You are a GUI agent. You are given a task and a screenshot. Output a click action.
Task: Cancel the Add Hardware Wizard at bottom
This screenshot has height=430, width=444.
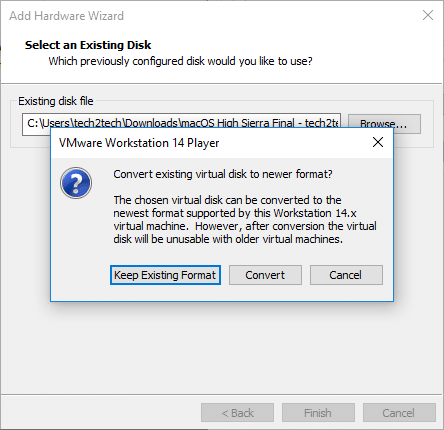(x=399, y=413)
